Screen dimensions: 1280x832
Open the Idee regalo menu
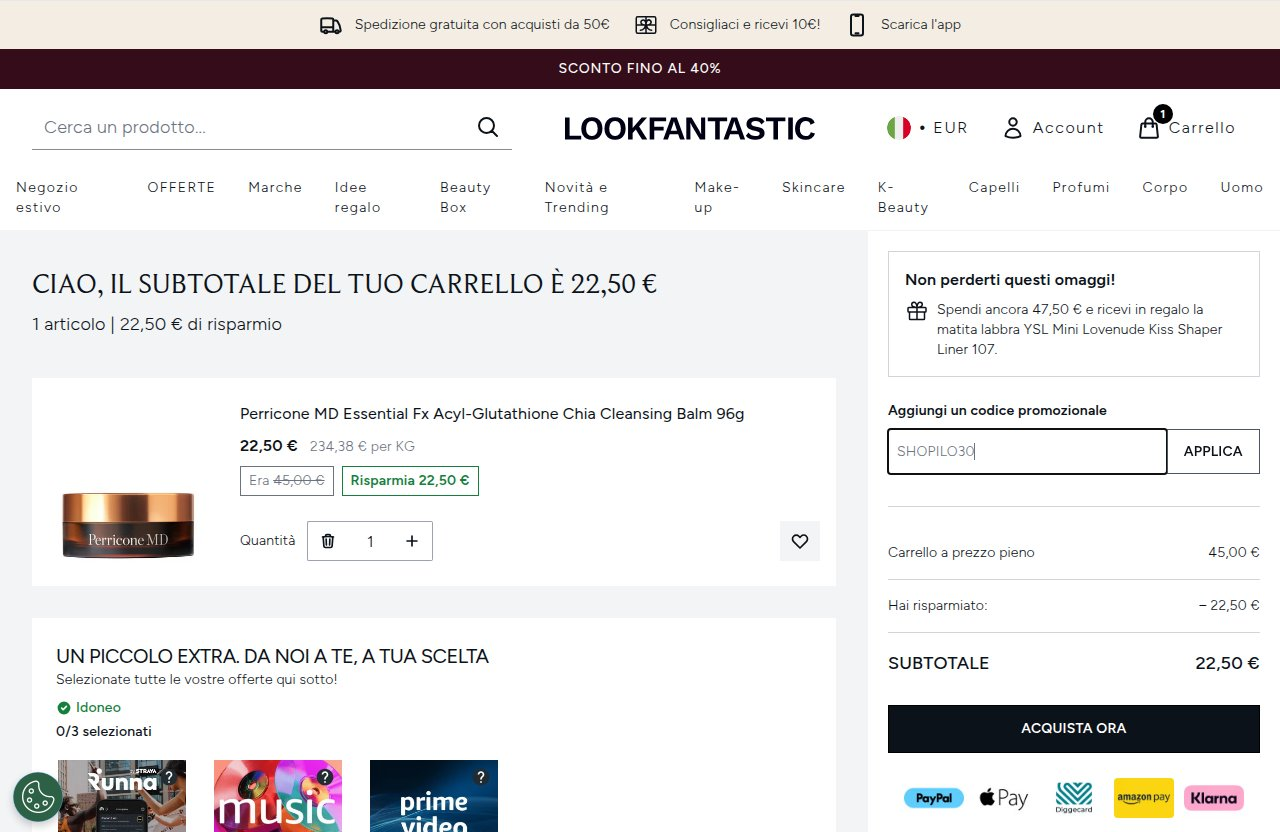point(358,197)
